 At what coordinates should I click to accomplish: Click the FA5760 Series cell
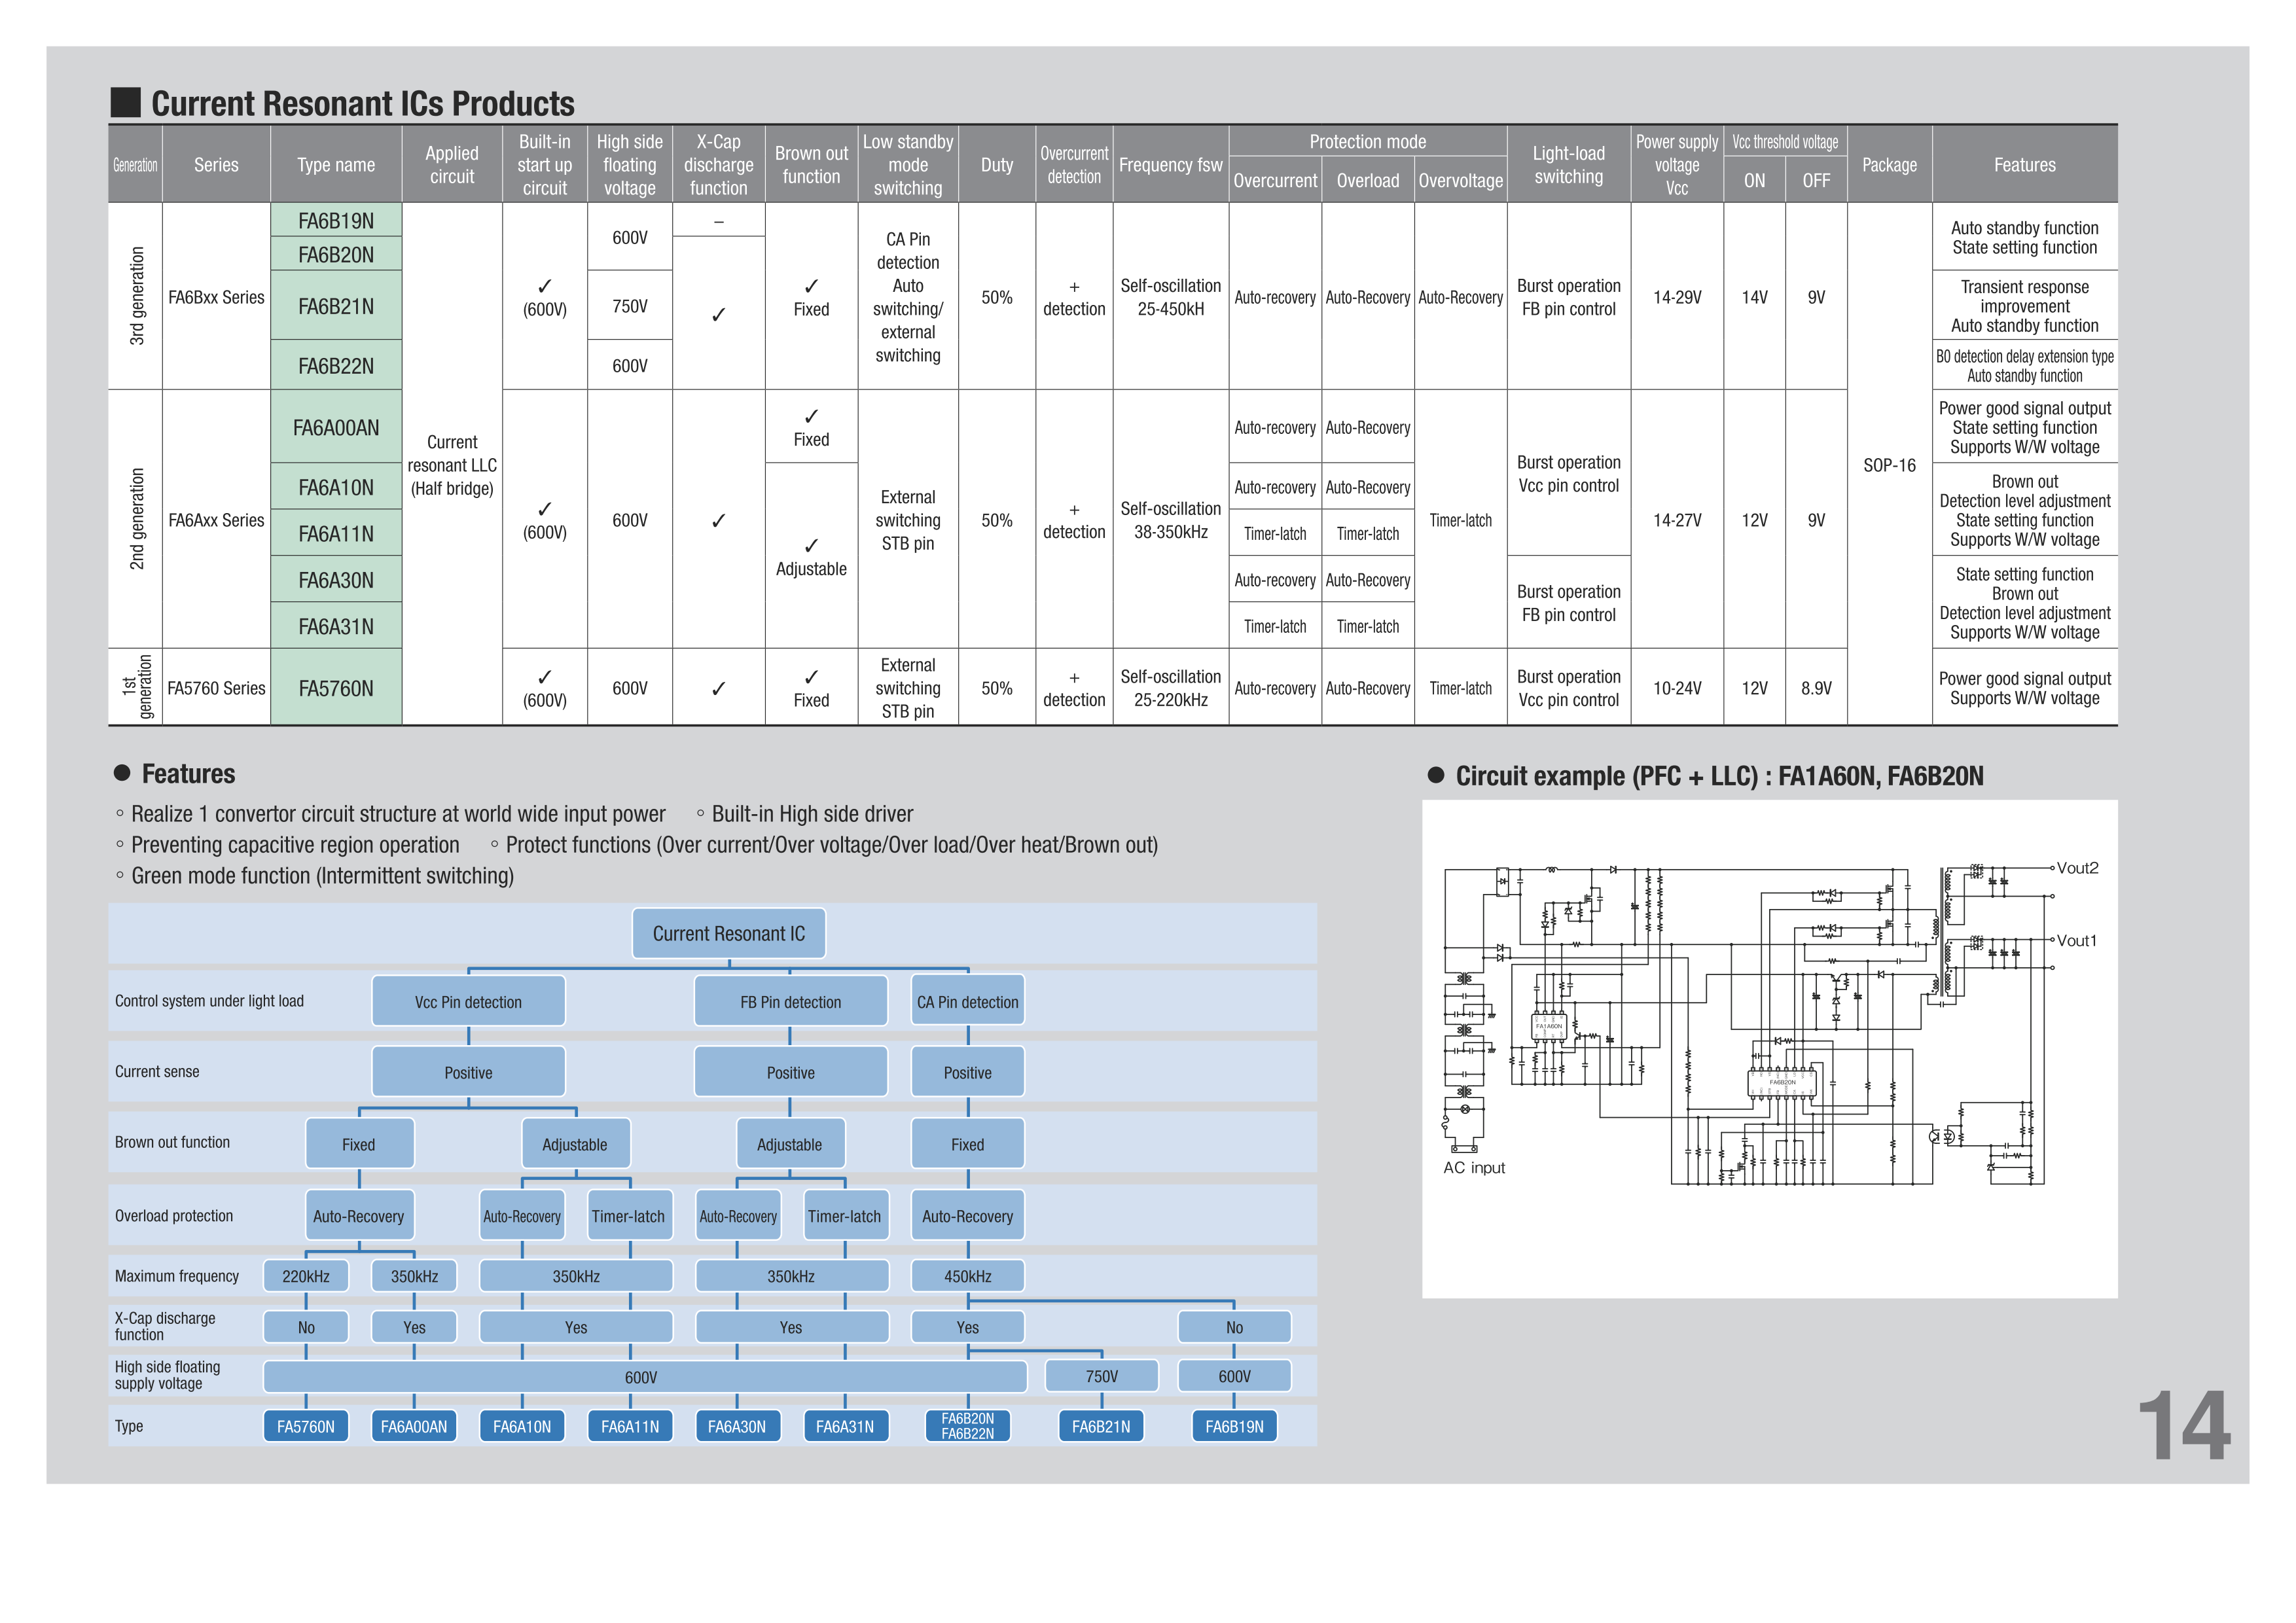click(216, 688)
